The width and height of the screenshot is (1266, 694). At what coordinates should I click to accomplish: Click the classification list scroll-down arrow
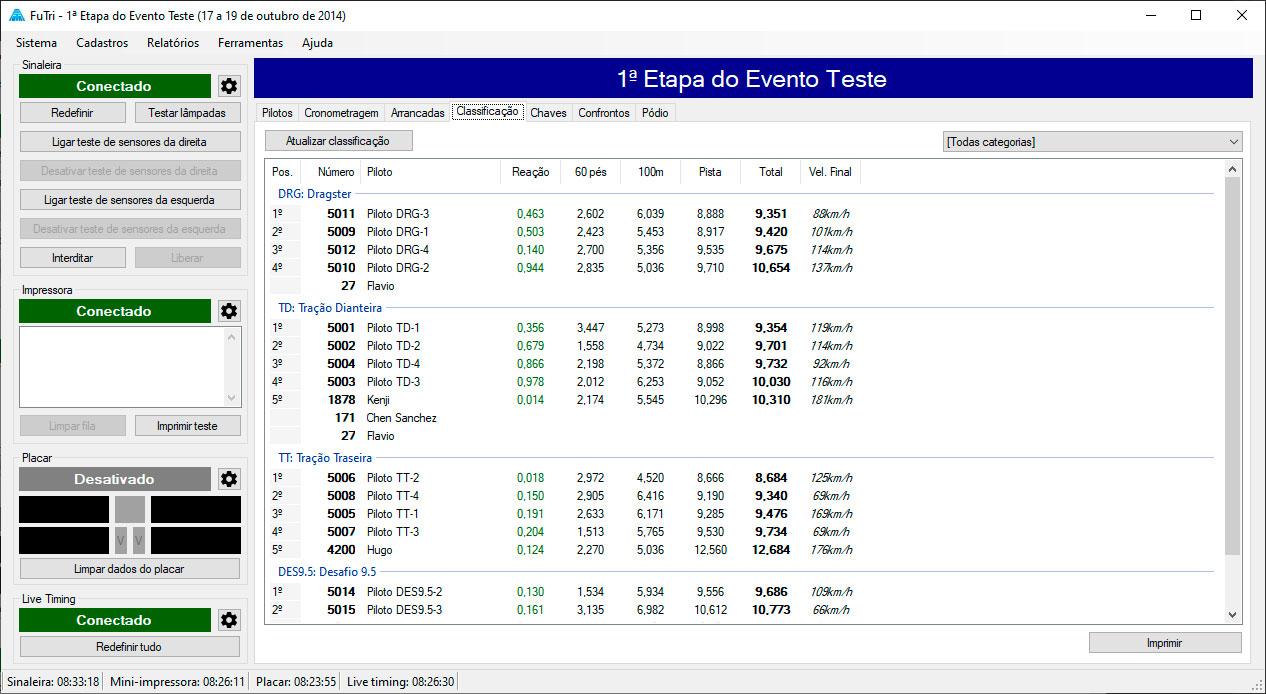point(1232,615)
